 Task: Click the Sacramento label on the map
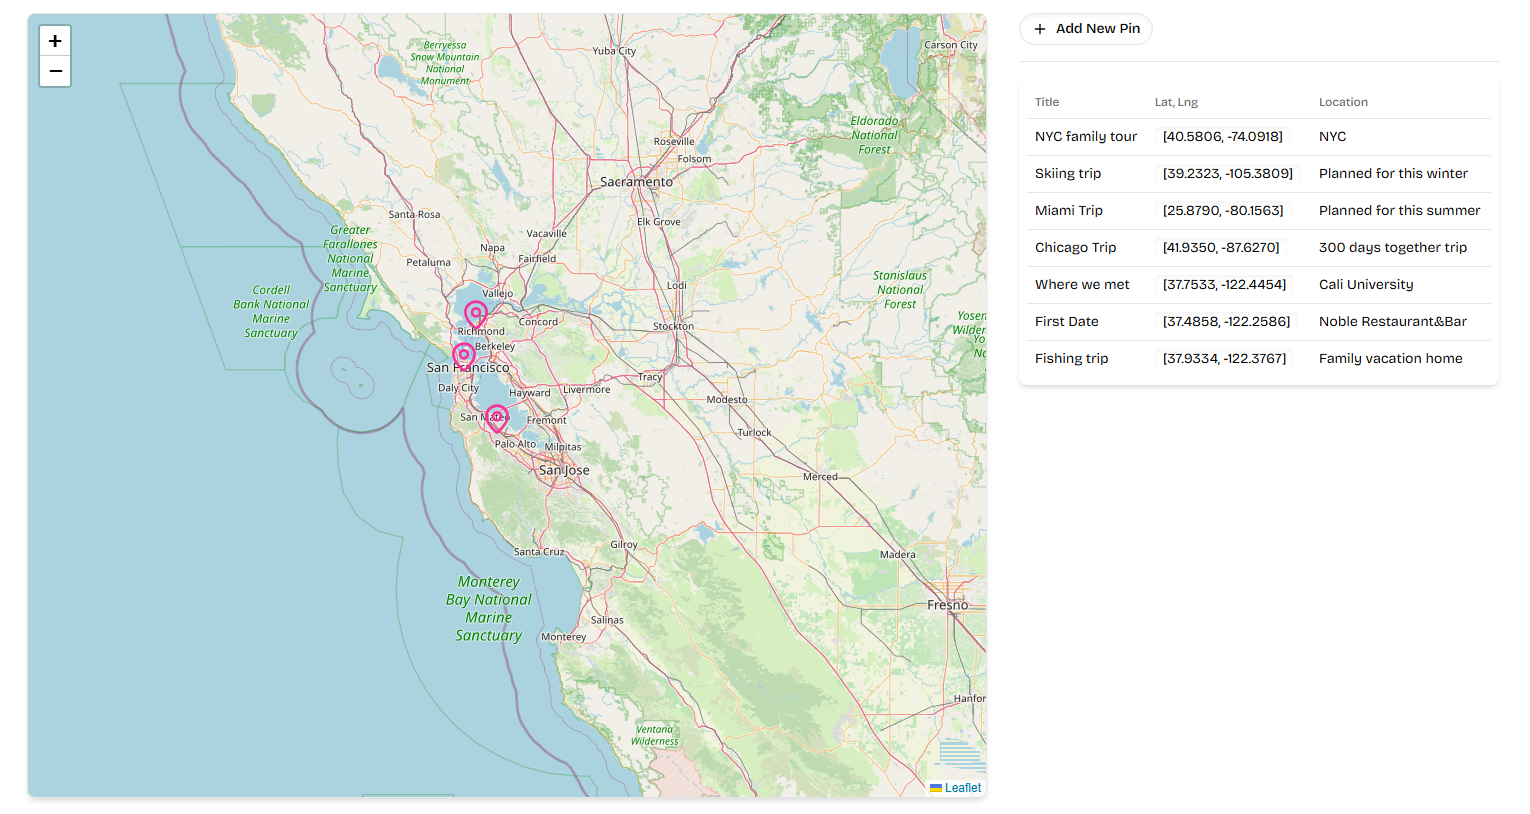click(x=636, y=182)
